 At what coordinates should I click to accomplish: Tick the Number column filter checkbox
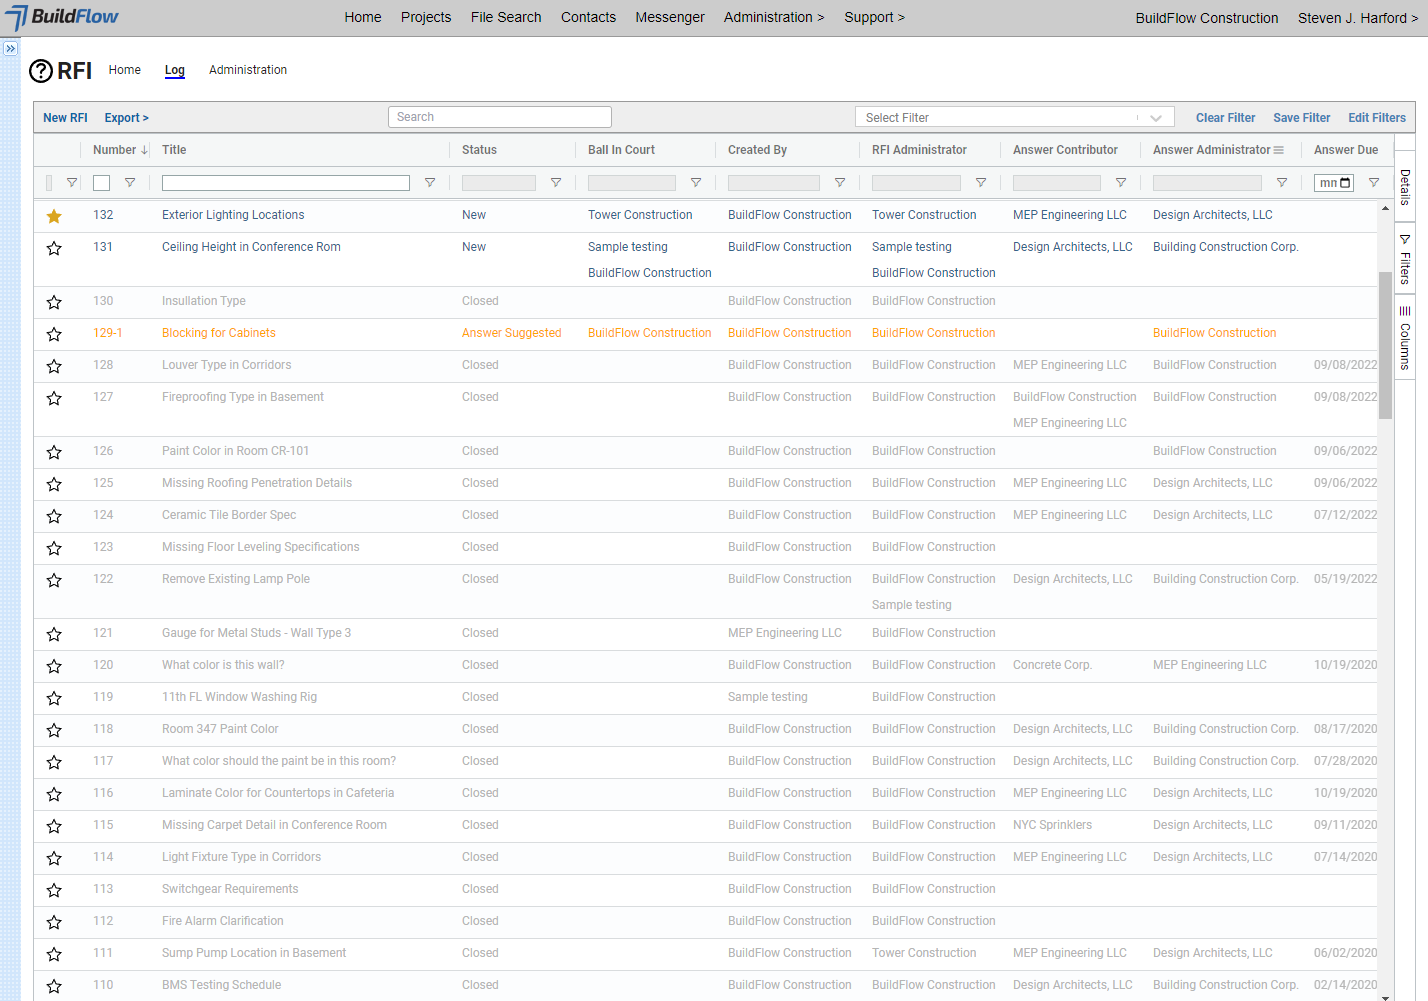coord(101,183)
